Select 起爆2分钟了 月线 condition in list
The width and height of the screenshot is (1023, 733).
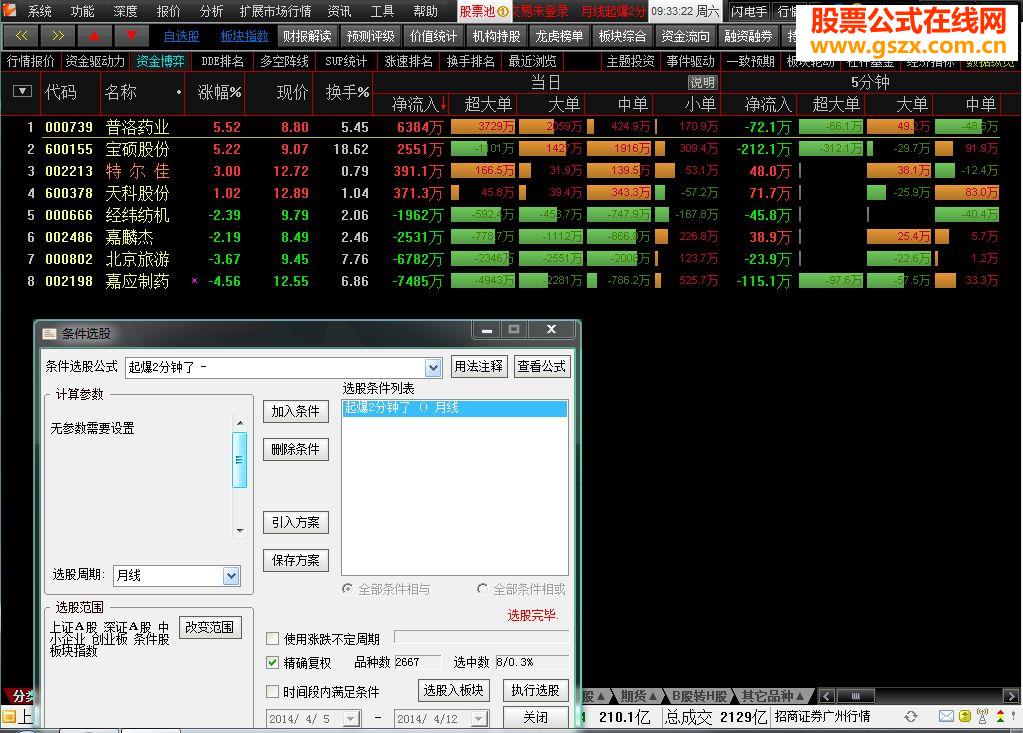(455, 408)
